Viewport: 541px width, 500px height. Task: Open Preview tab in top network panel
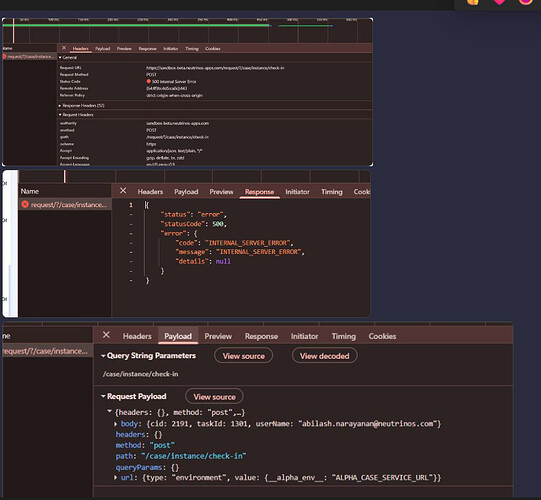click(124, 49)
